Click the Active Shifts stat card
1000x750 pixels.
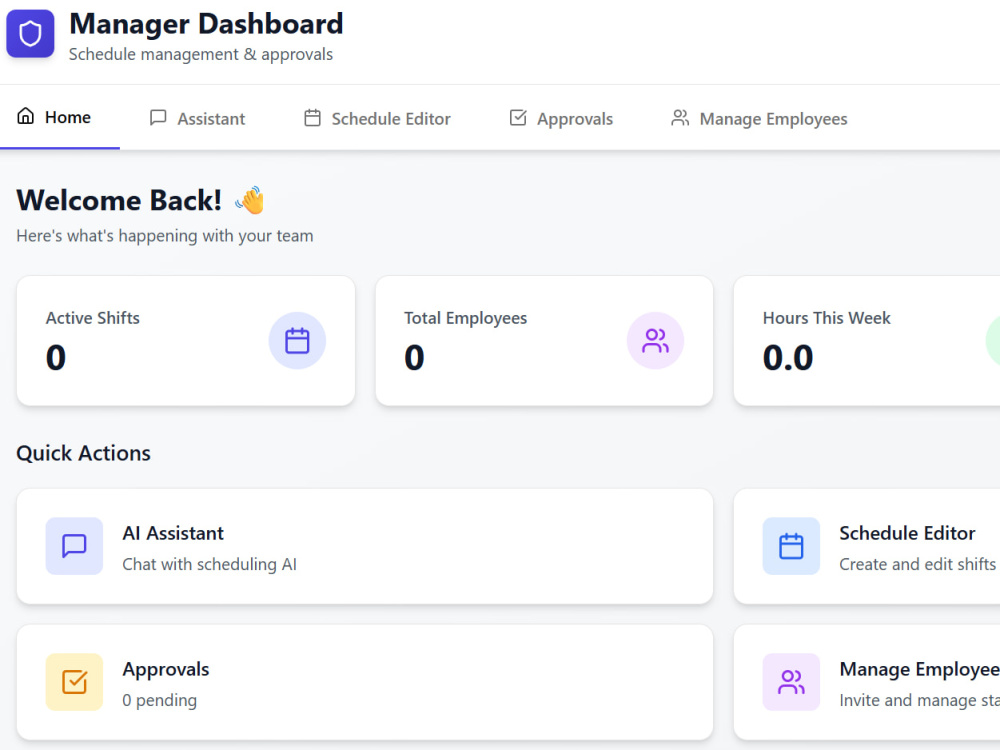click(x=186, y=341)
